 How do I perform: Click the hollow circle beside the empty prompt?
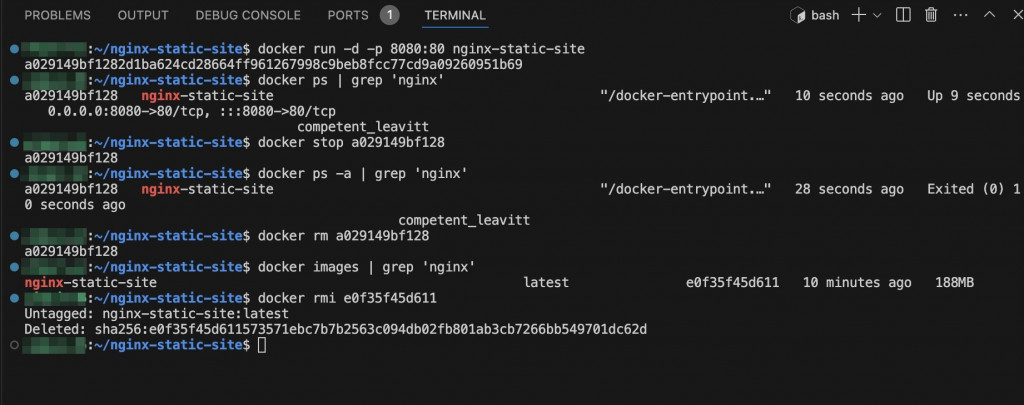coord(14,345)
